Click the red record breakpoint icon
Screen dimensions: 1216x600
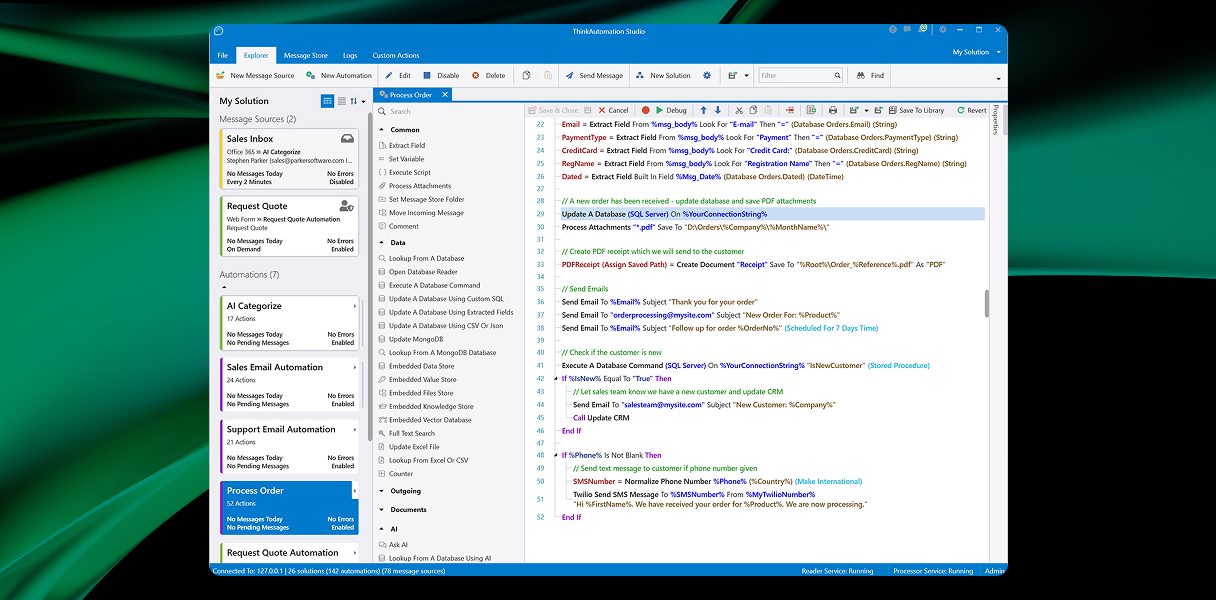point(645,110)
